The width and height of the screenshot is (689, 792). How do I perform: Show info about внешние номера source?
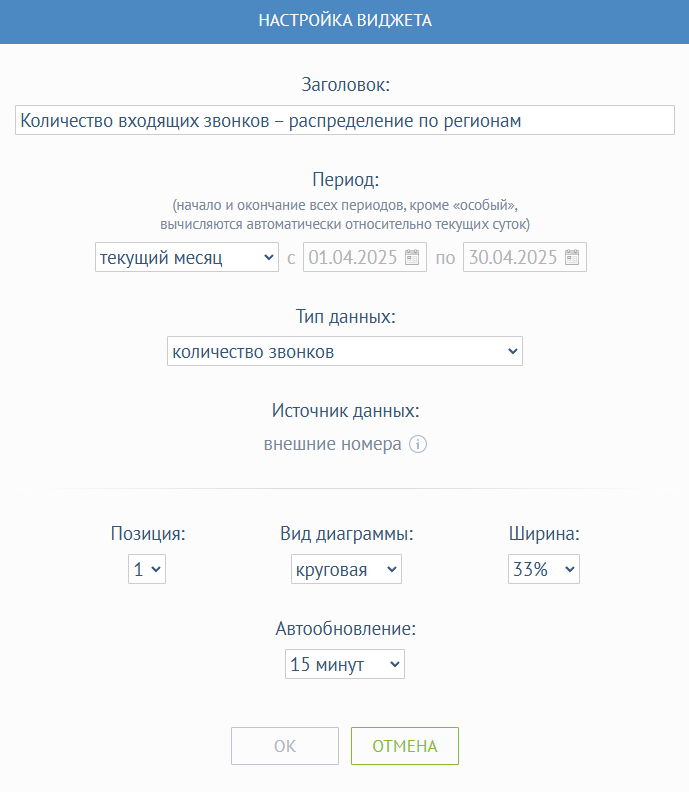tap(418, 444)
